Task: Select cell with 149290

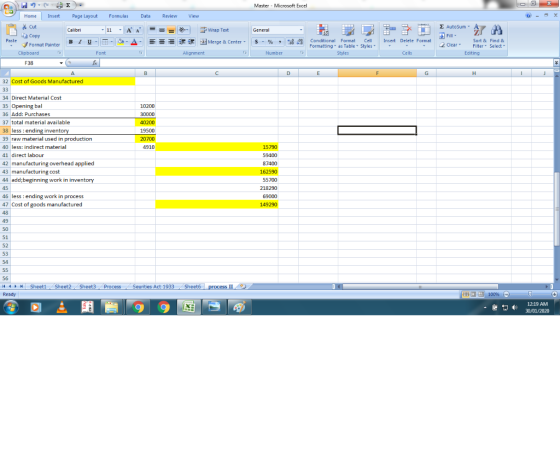Action: tap(217, 204)
